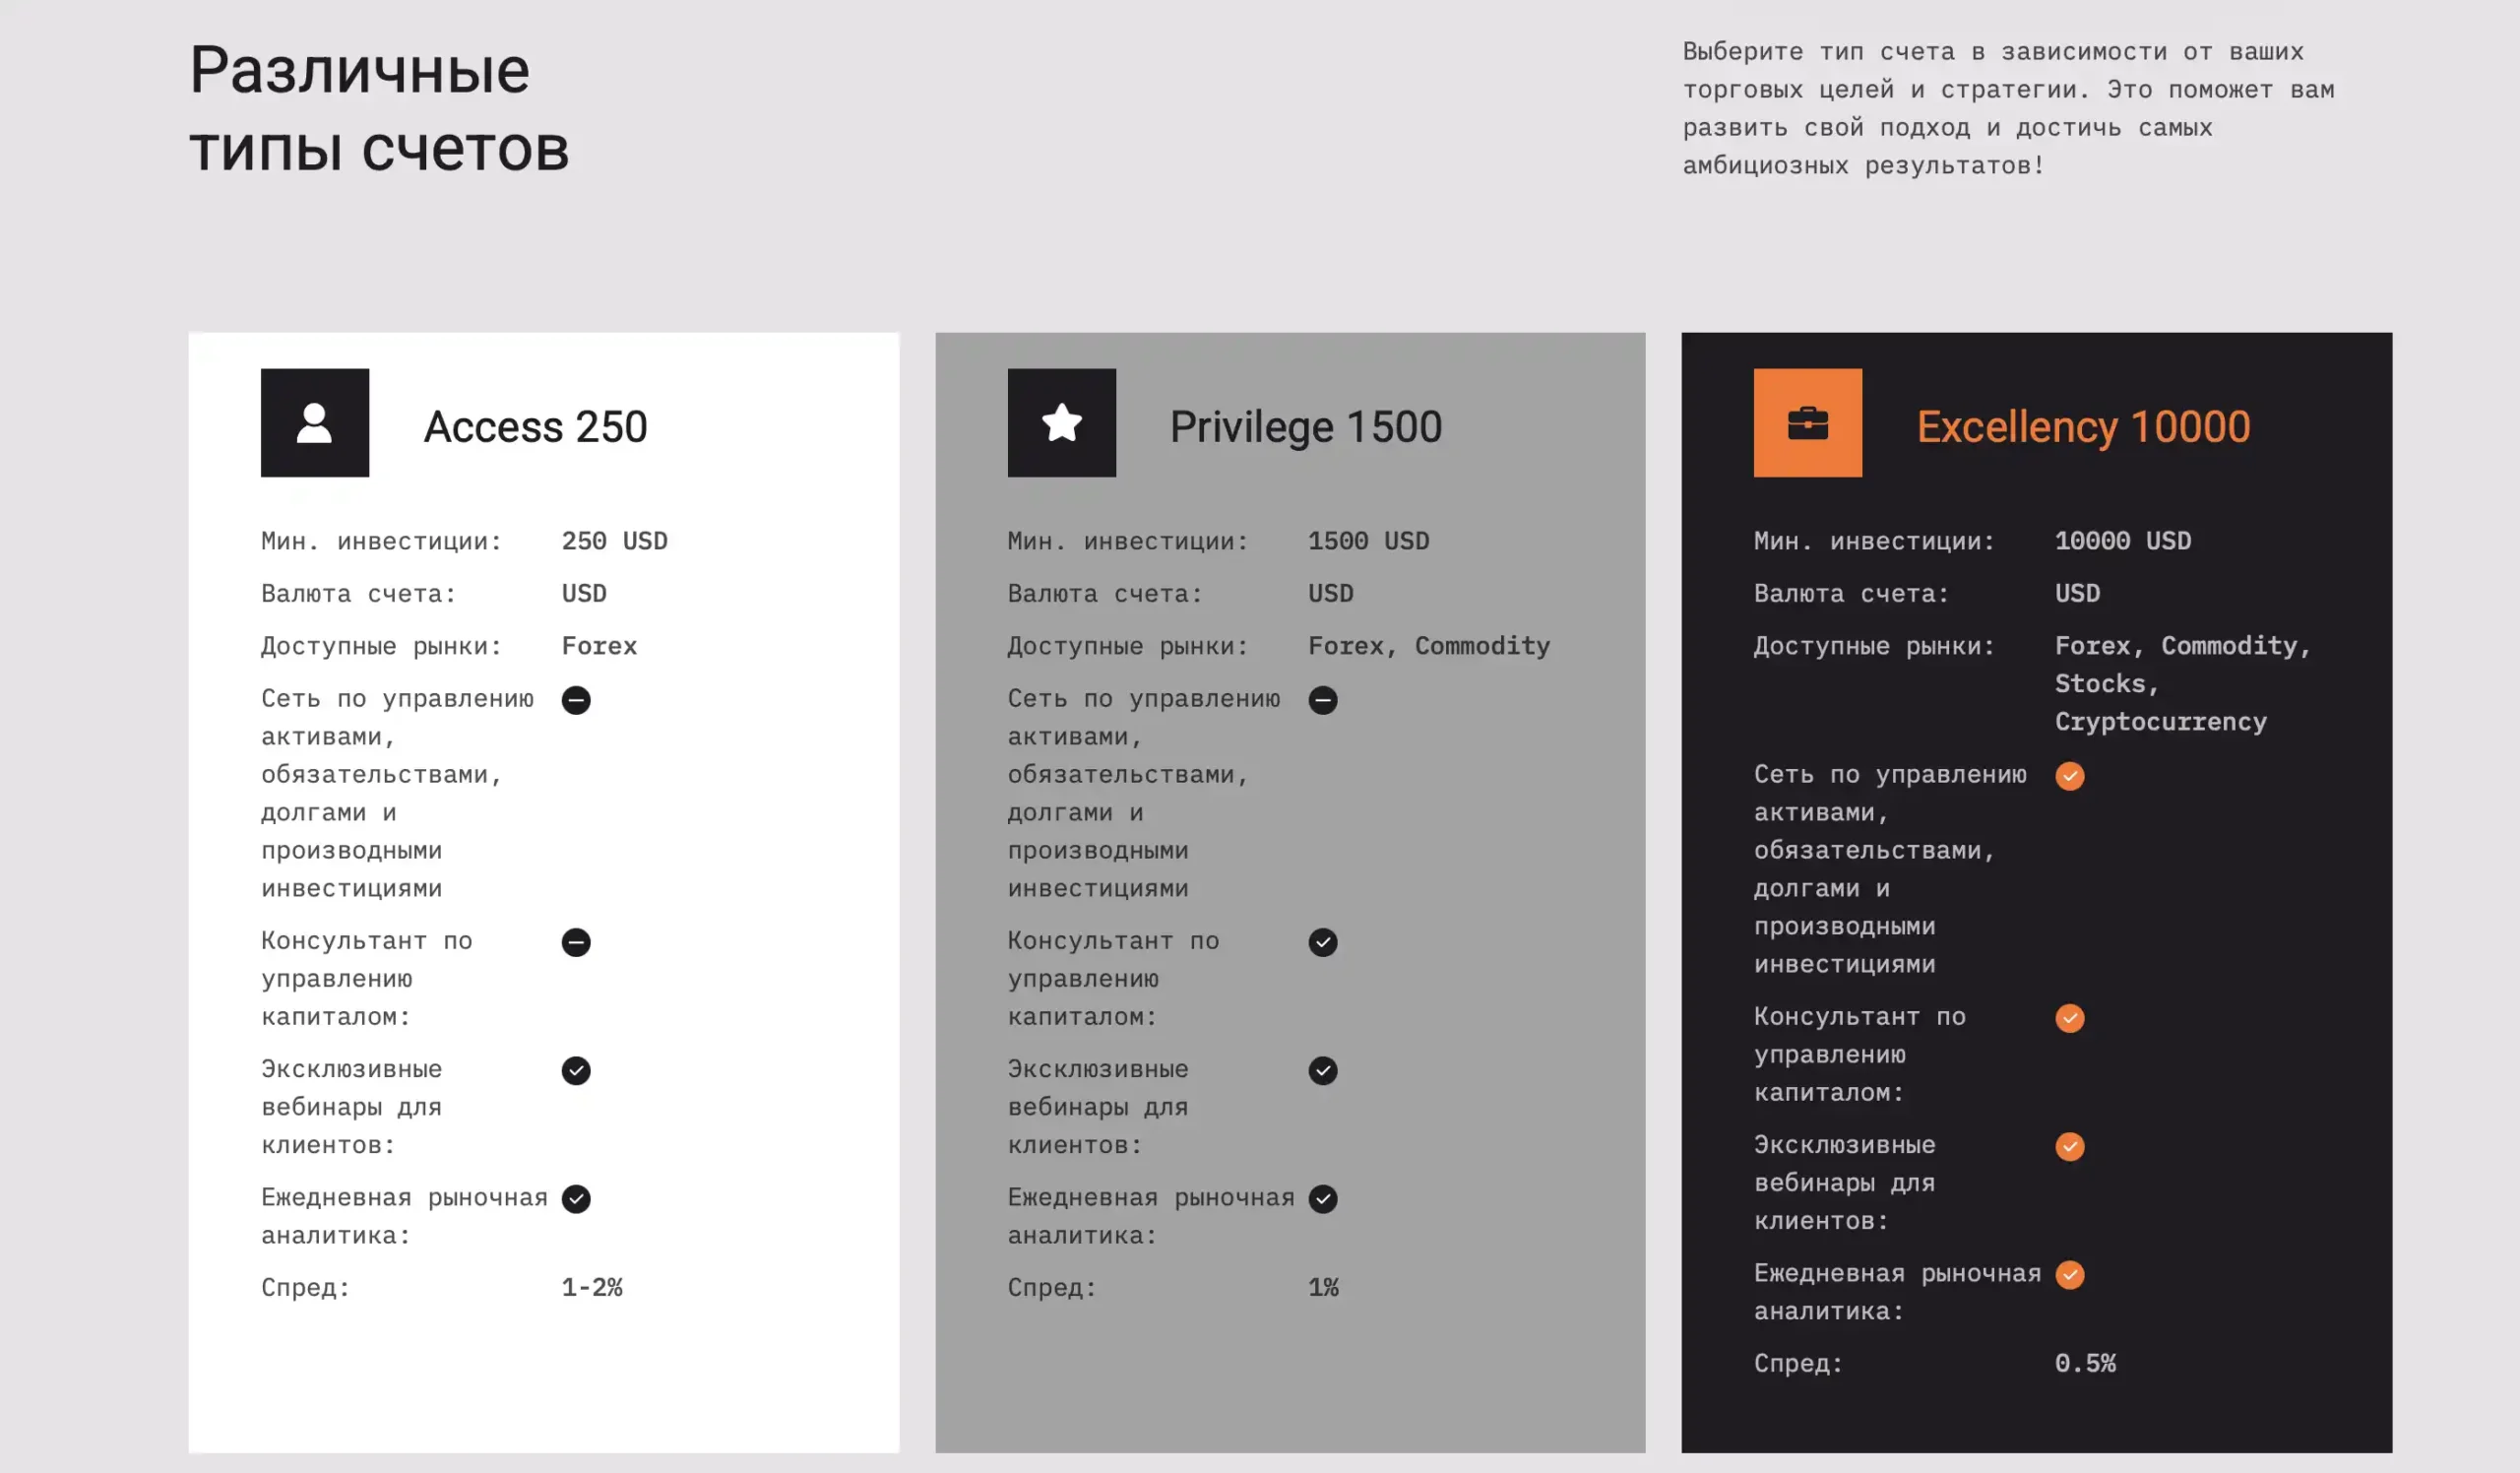2520x1473 pixels.
Task: Click Access 250 daily analytics checkmark
Action: [576, 1198]
